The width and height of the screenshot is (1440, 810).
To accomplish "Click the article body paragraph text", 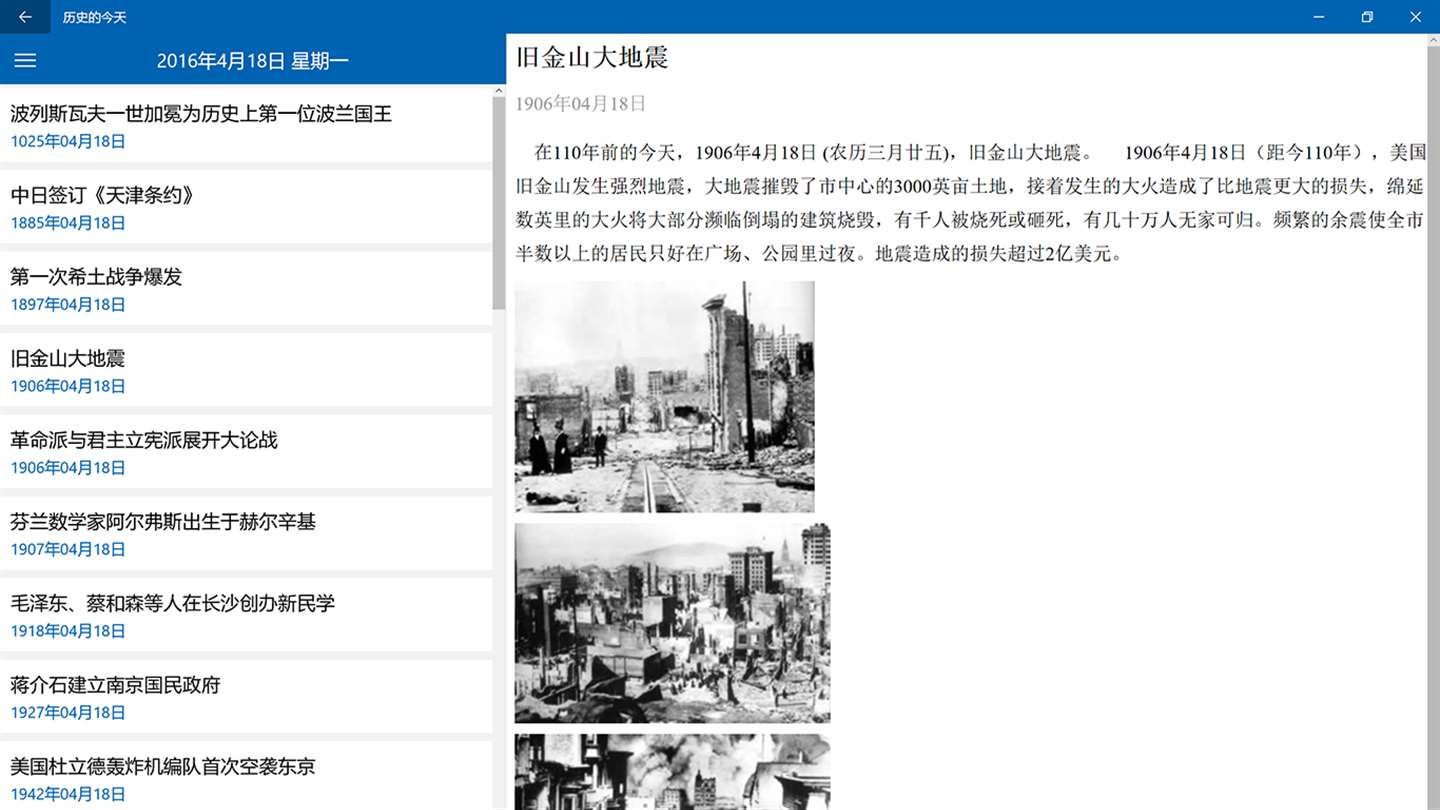I will [971, 203].
